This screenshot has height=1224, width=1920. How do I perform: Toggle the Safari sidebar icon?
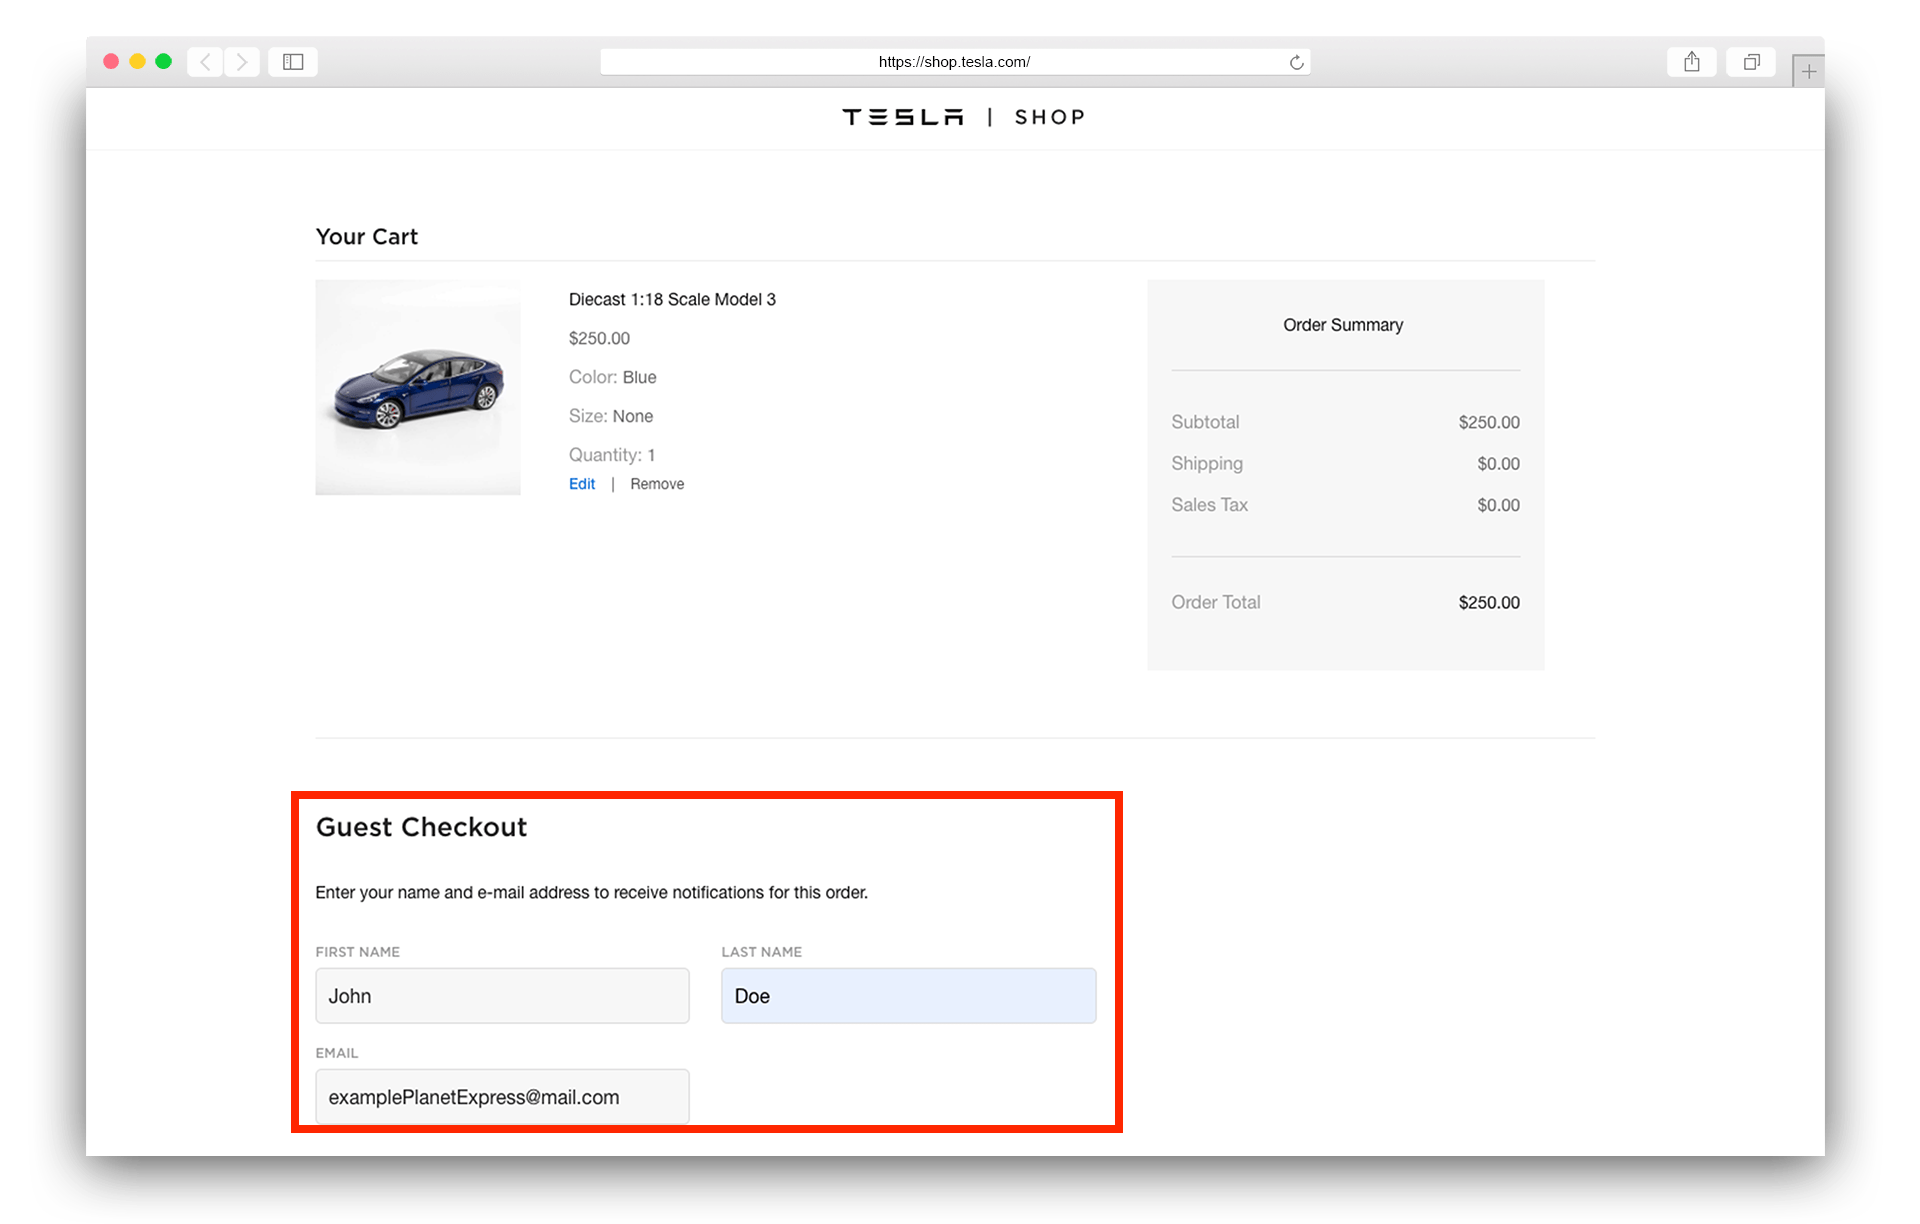pyautogui.click(x=292, y=61)
